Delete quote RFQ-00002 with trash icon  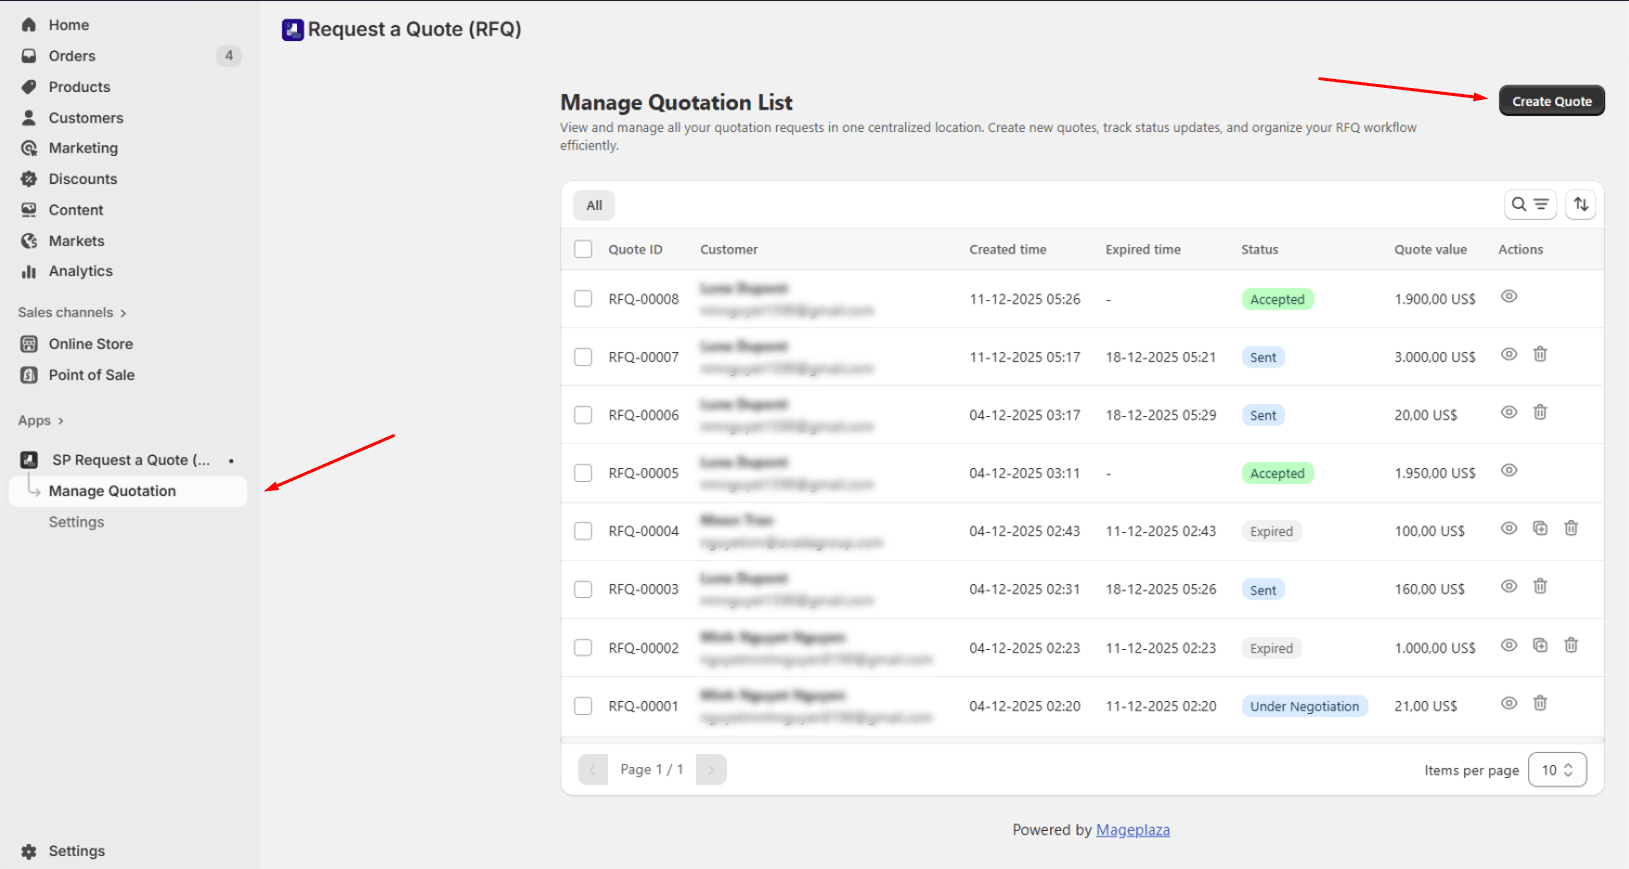1571,645
